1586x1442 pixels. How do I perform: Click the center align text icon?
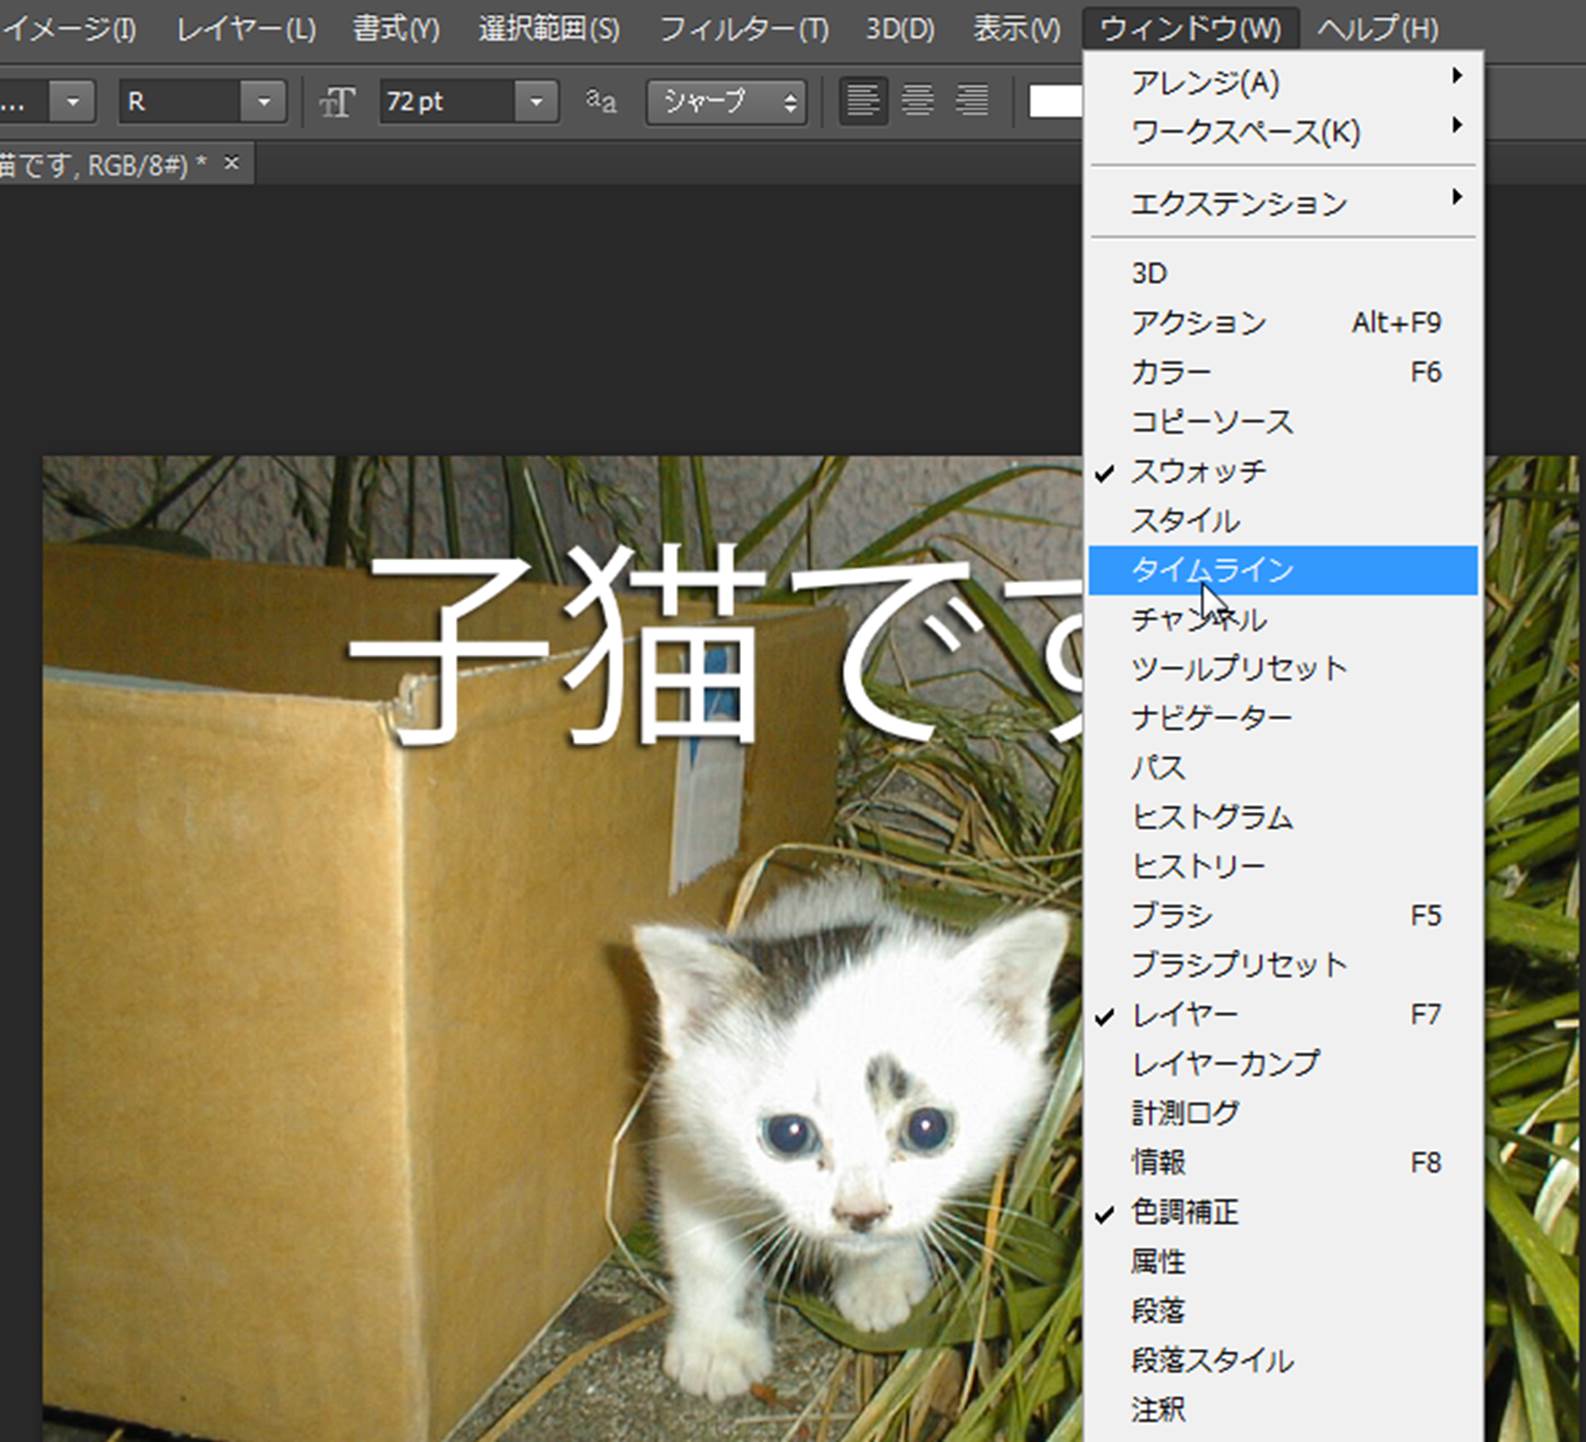click(x=917, y=101)
